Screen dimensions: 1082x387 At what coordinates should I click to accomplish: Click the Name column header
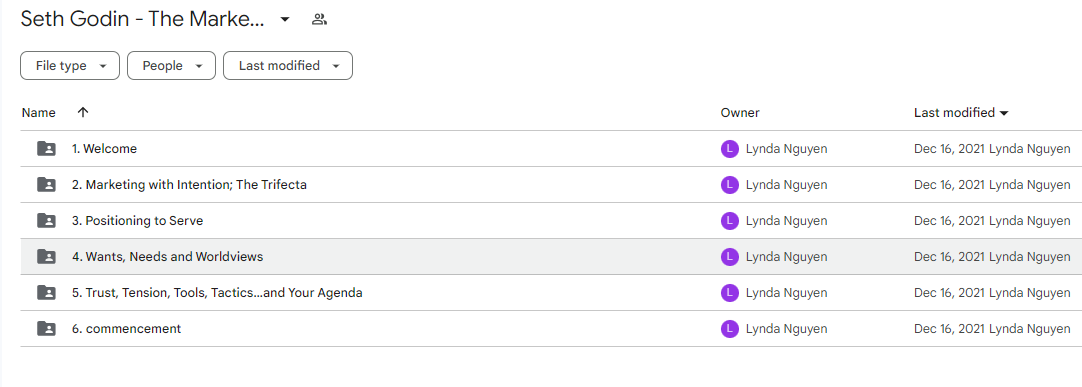(x=39, y=112)
